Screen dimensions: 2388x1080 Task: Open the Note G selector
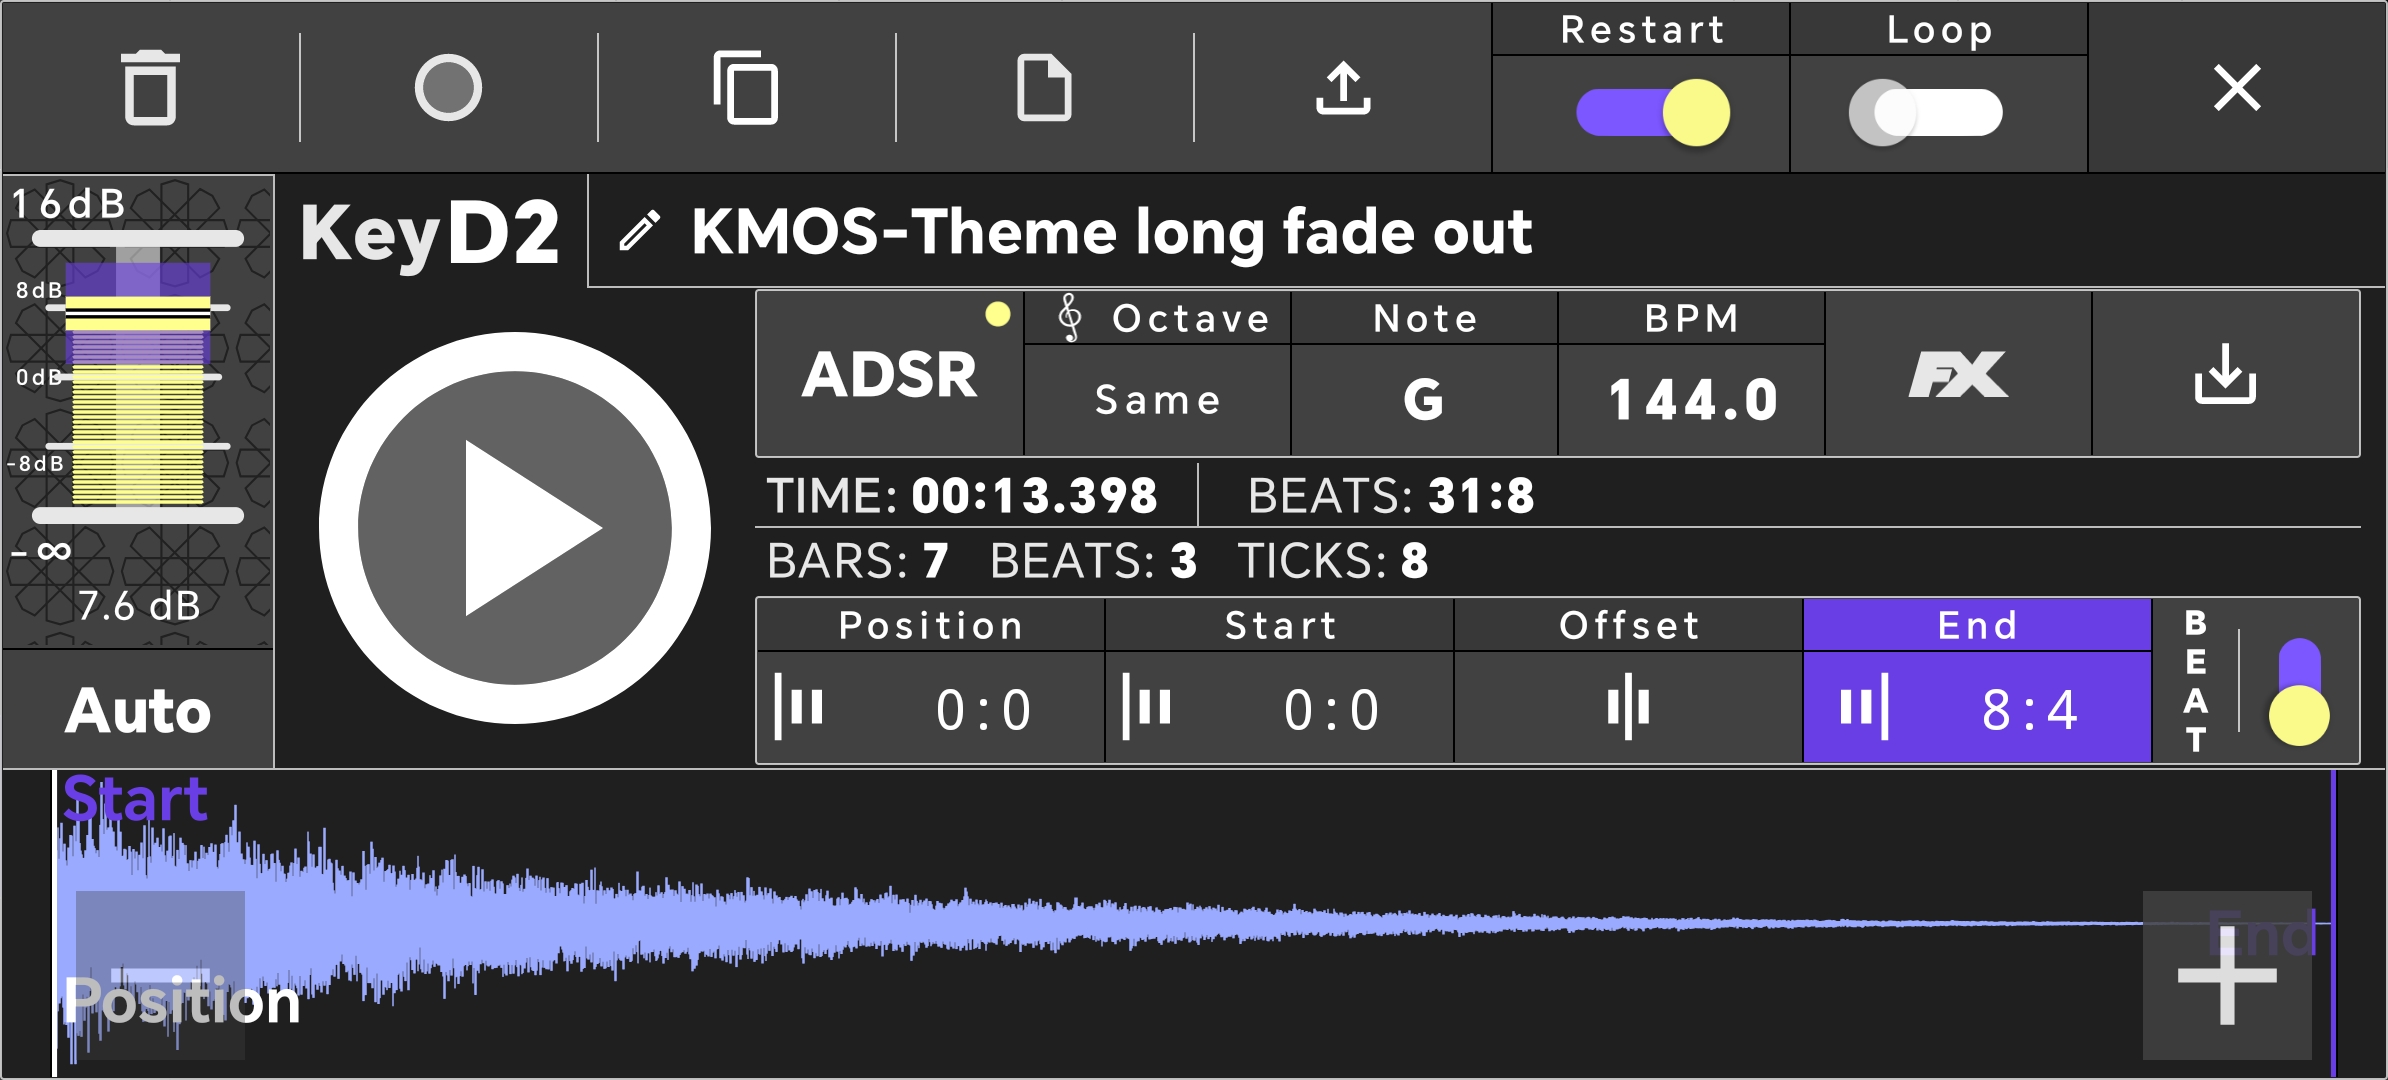[1424, 400]
